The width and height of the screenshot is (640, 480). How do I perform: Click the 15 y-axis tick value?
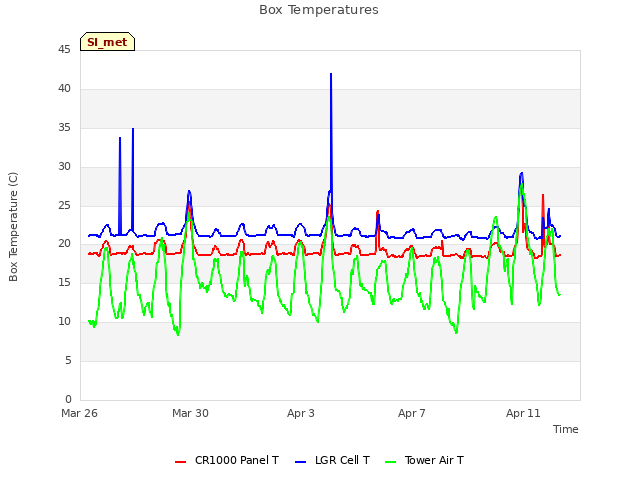pos(64,282)
